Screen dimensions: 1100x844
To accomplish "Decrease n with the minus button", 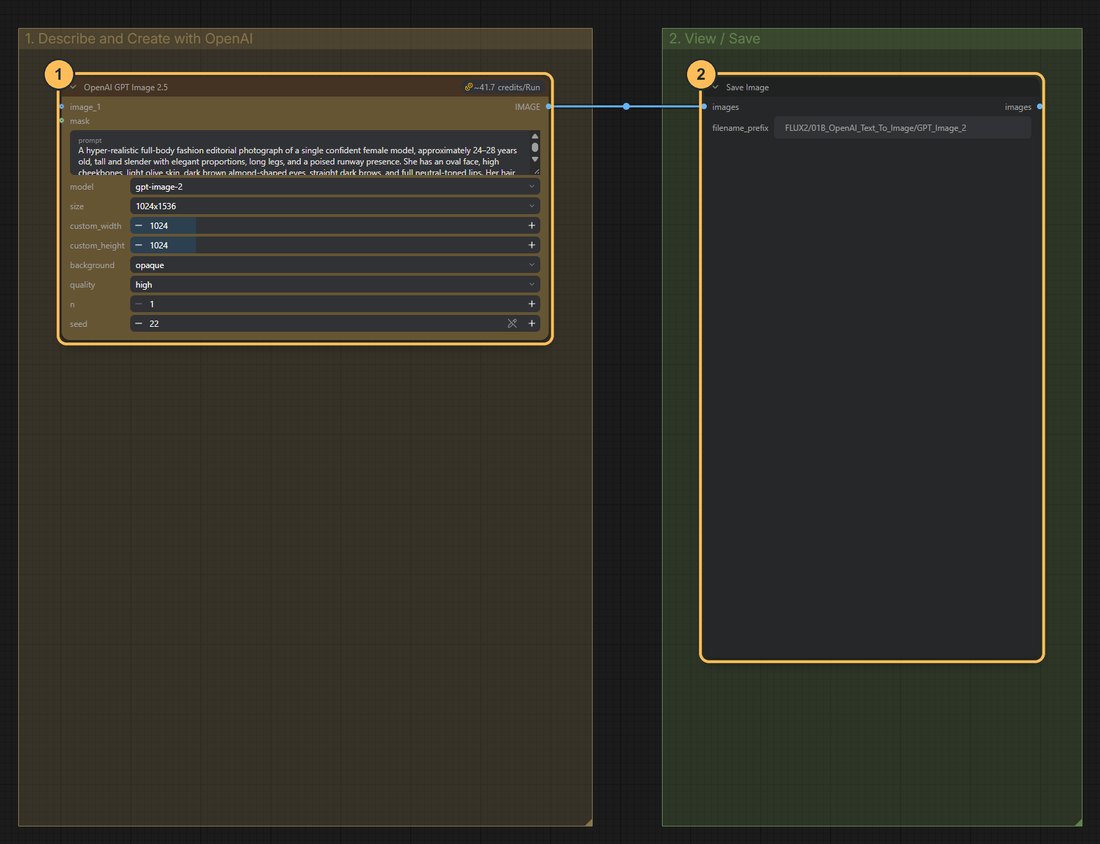I will 138,304.
